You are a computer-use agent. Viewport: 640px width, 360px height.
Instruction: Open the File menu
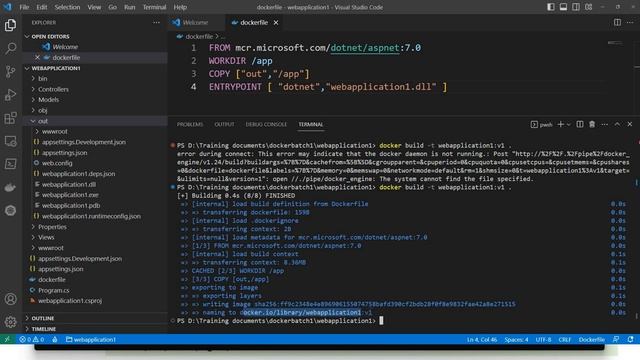[24, 7]
